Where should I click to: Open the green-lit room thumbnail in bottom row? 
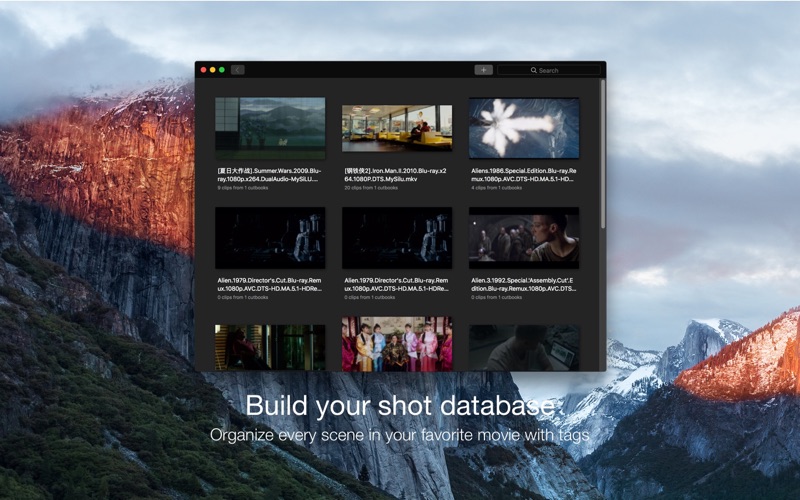tap(270, 347)
